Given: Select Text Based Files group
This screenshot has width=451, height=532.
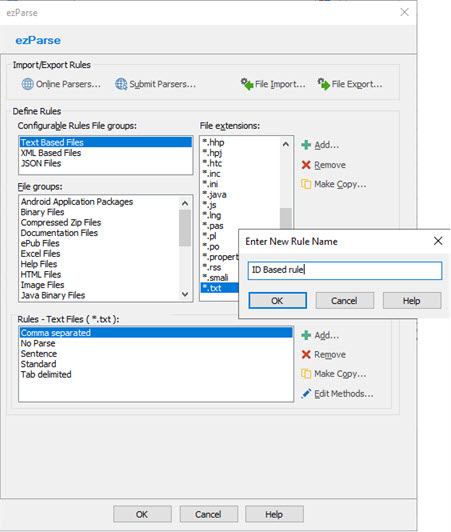Looking at the screenshot, I should click(106, 142).
